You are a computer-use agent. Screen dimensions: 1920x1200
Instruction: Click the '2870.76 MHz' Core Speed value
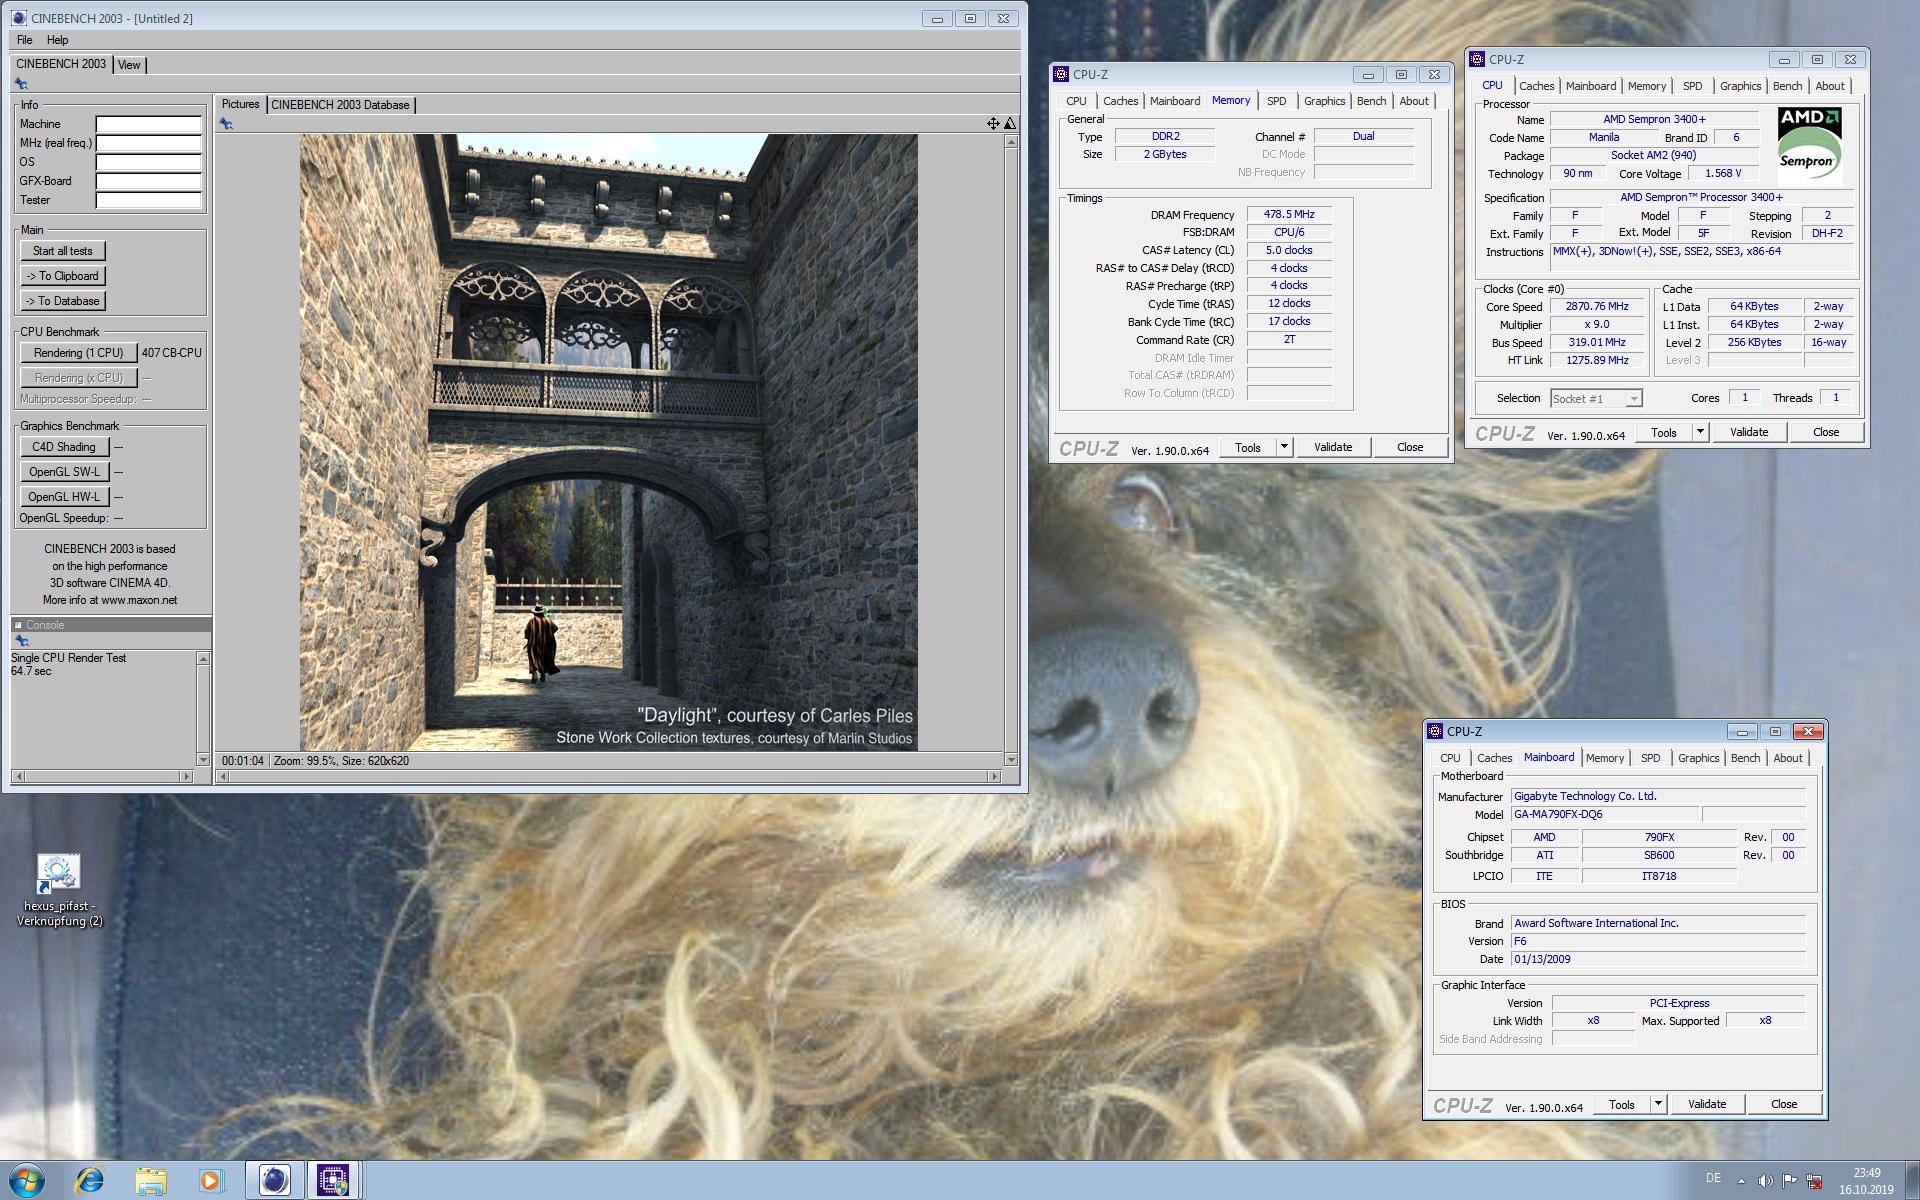coord(1597,307)
